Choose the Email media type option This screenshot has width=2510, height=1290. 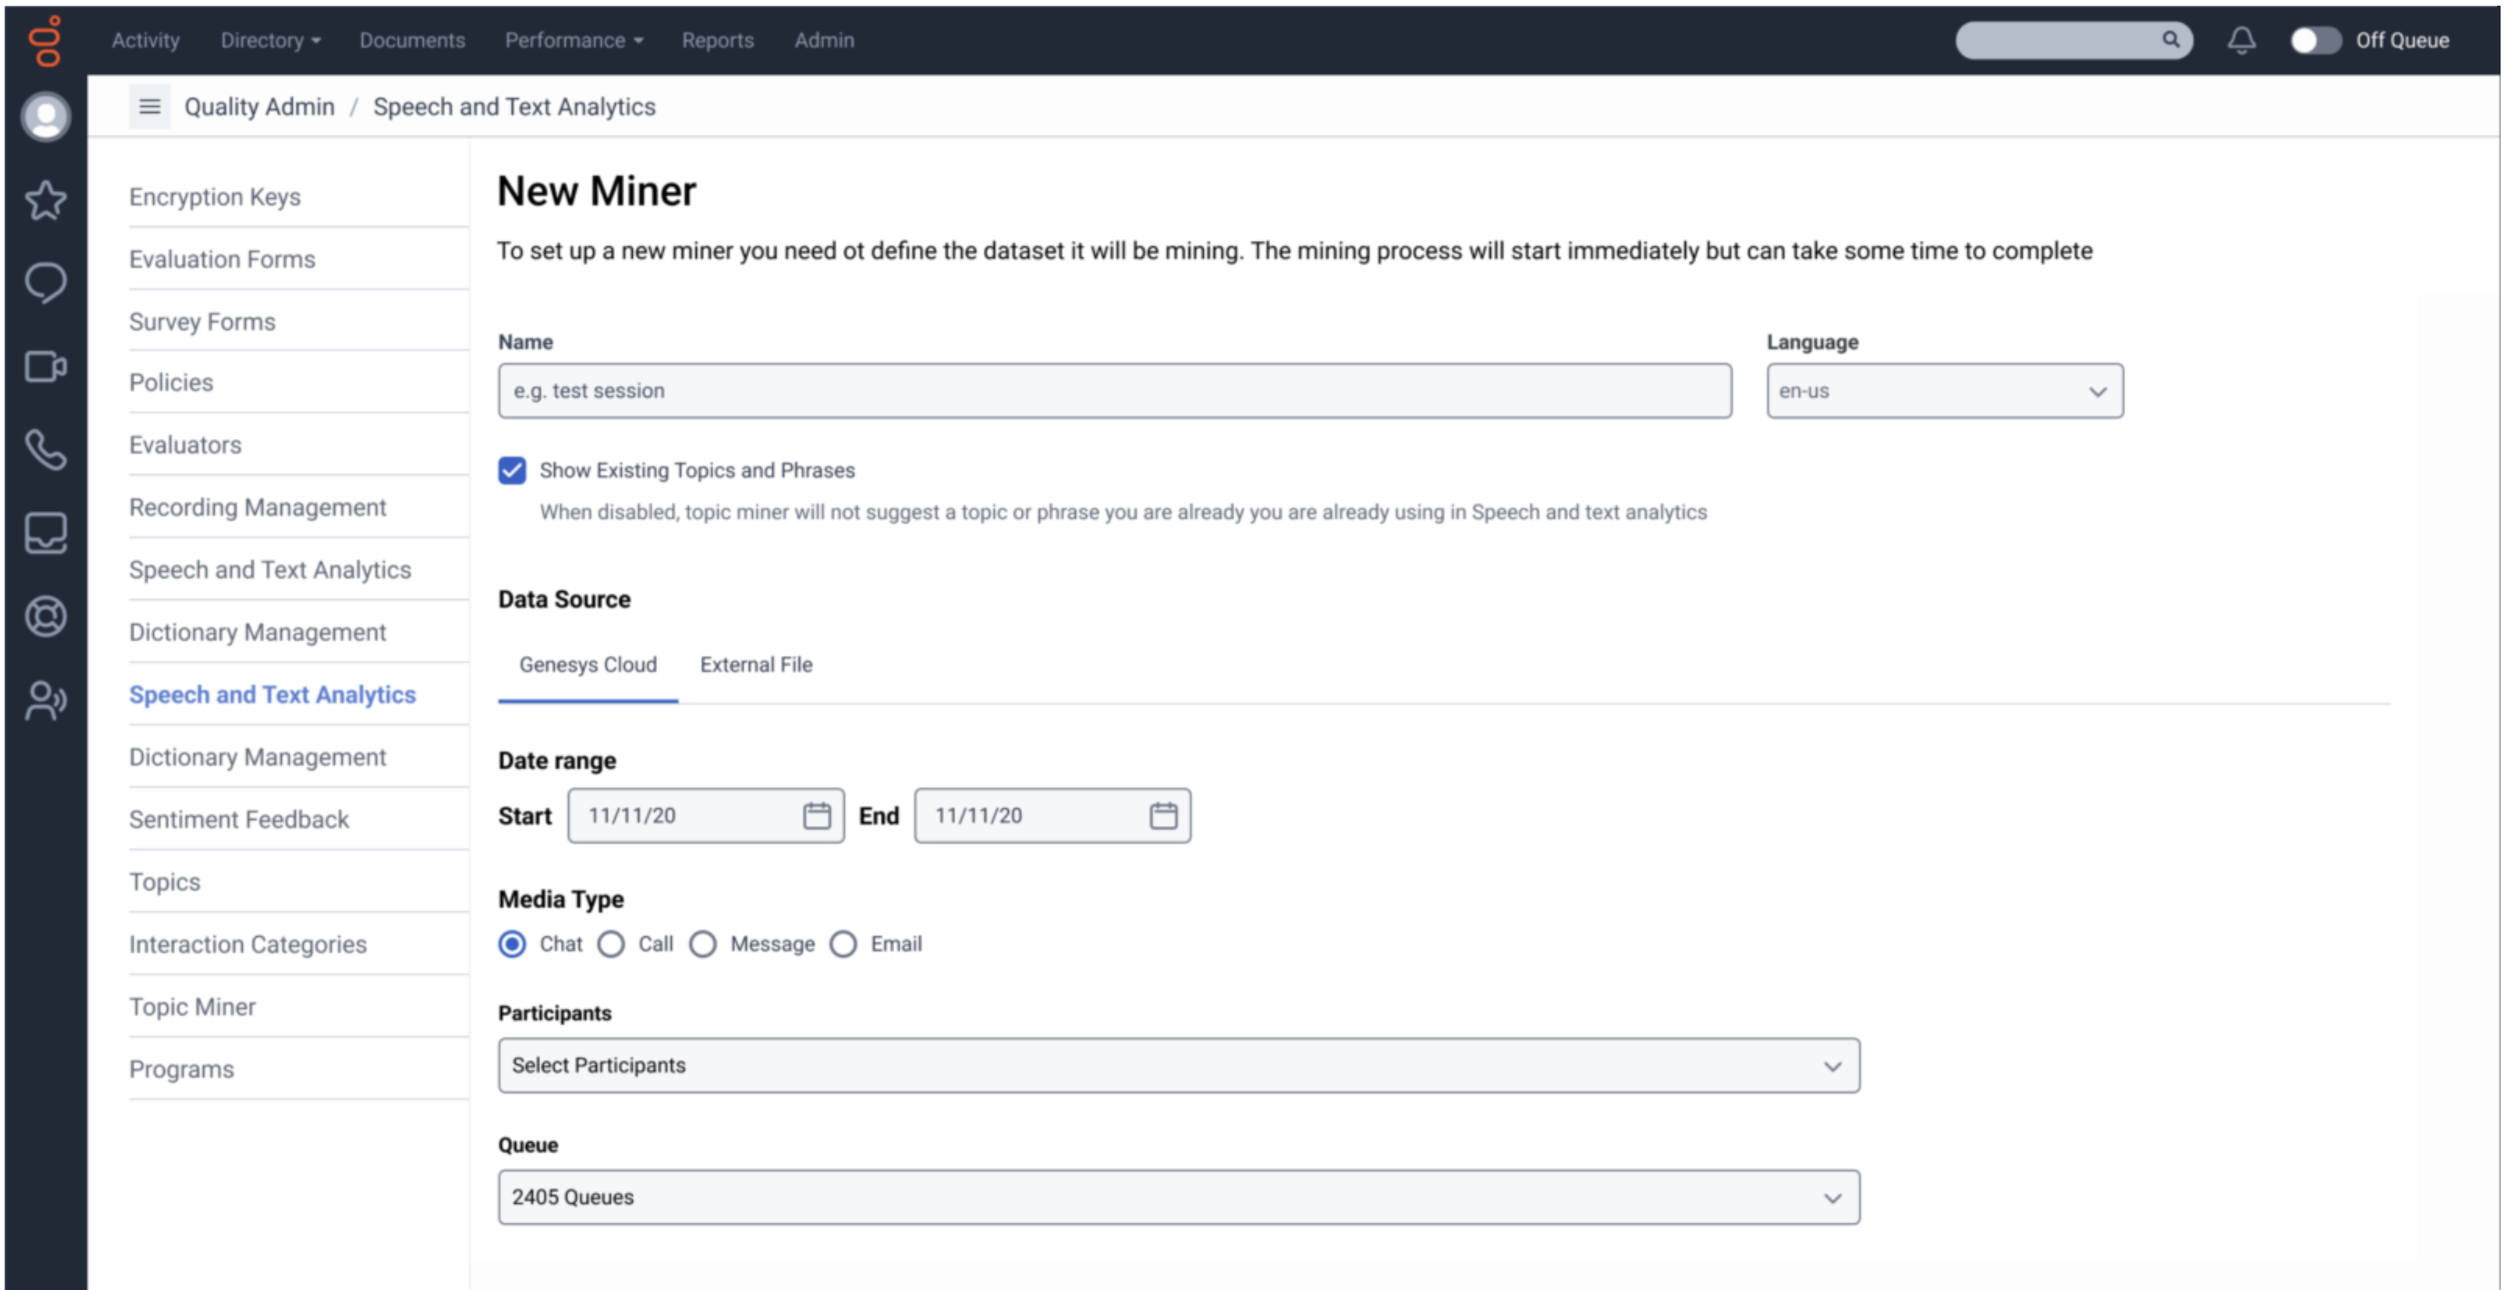point(843,944)
